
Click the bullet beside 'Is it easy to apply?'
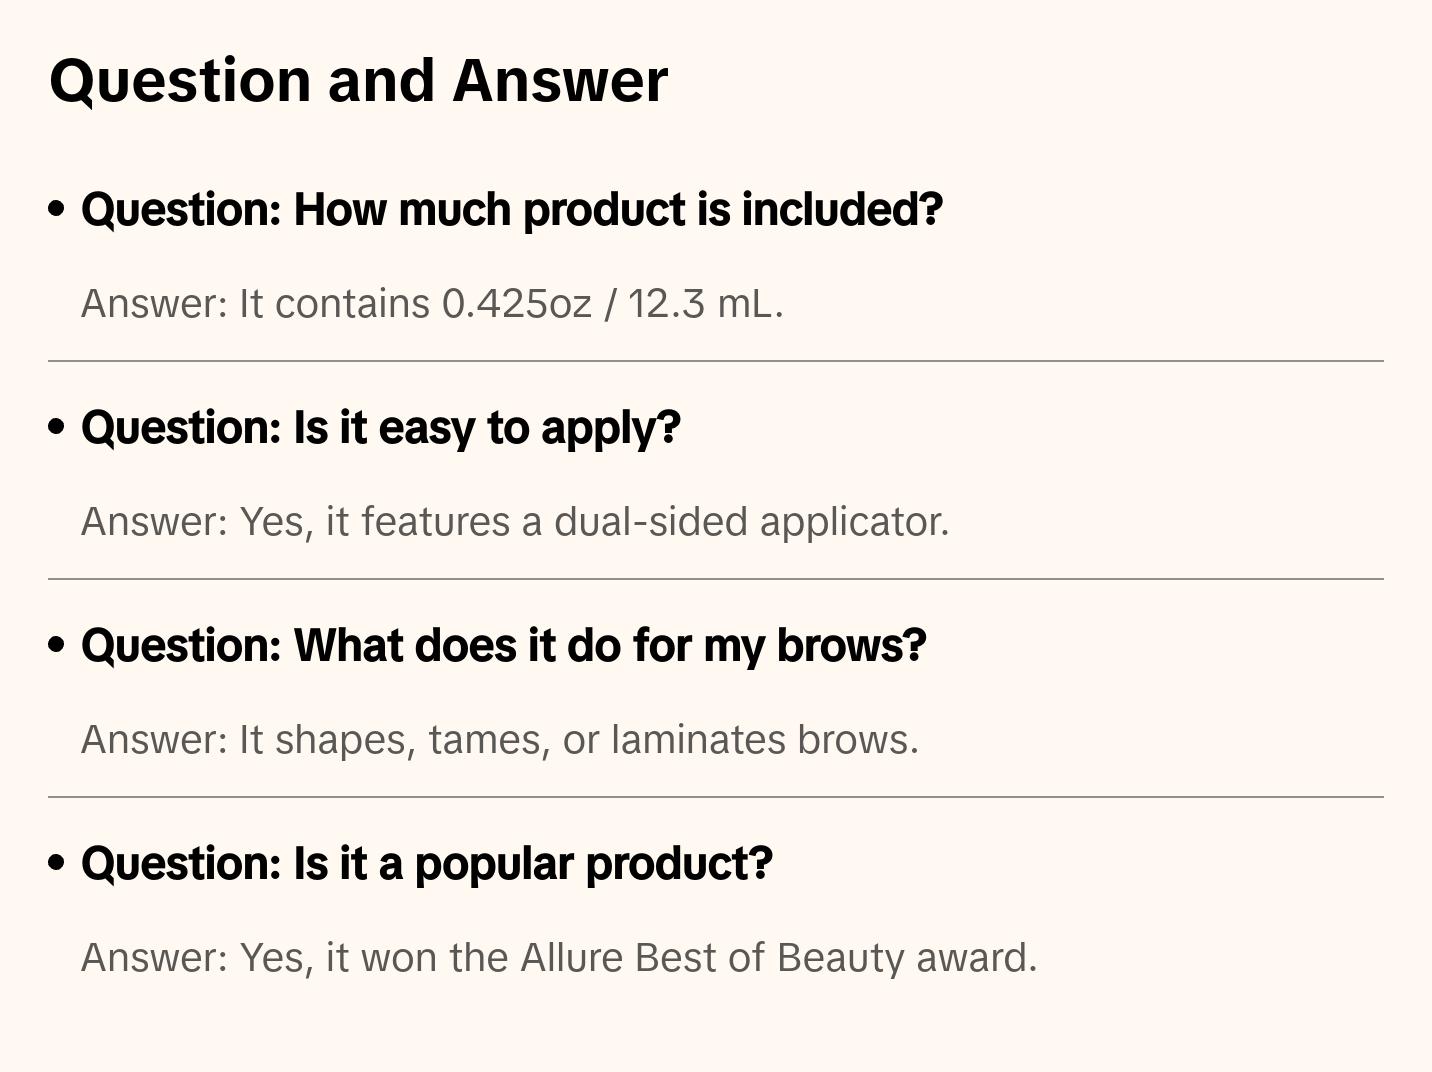(x=57, y=427)
